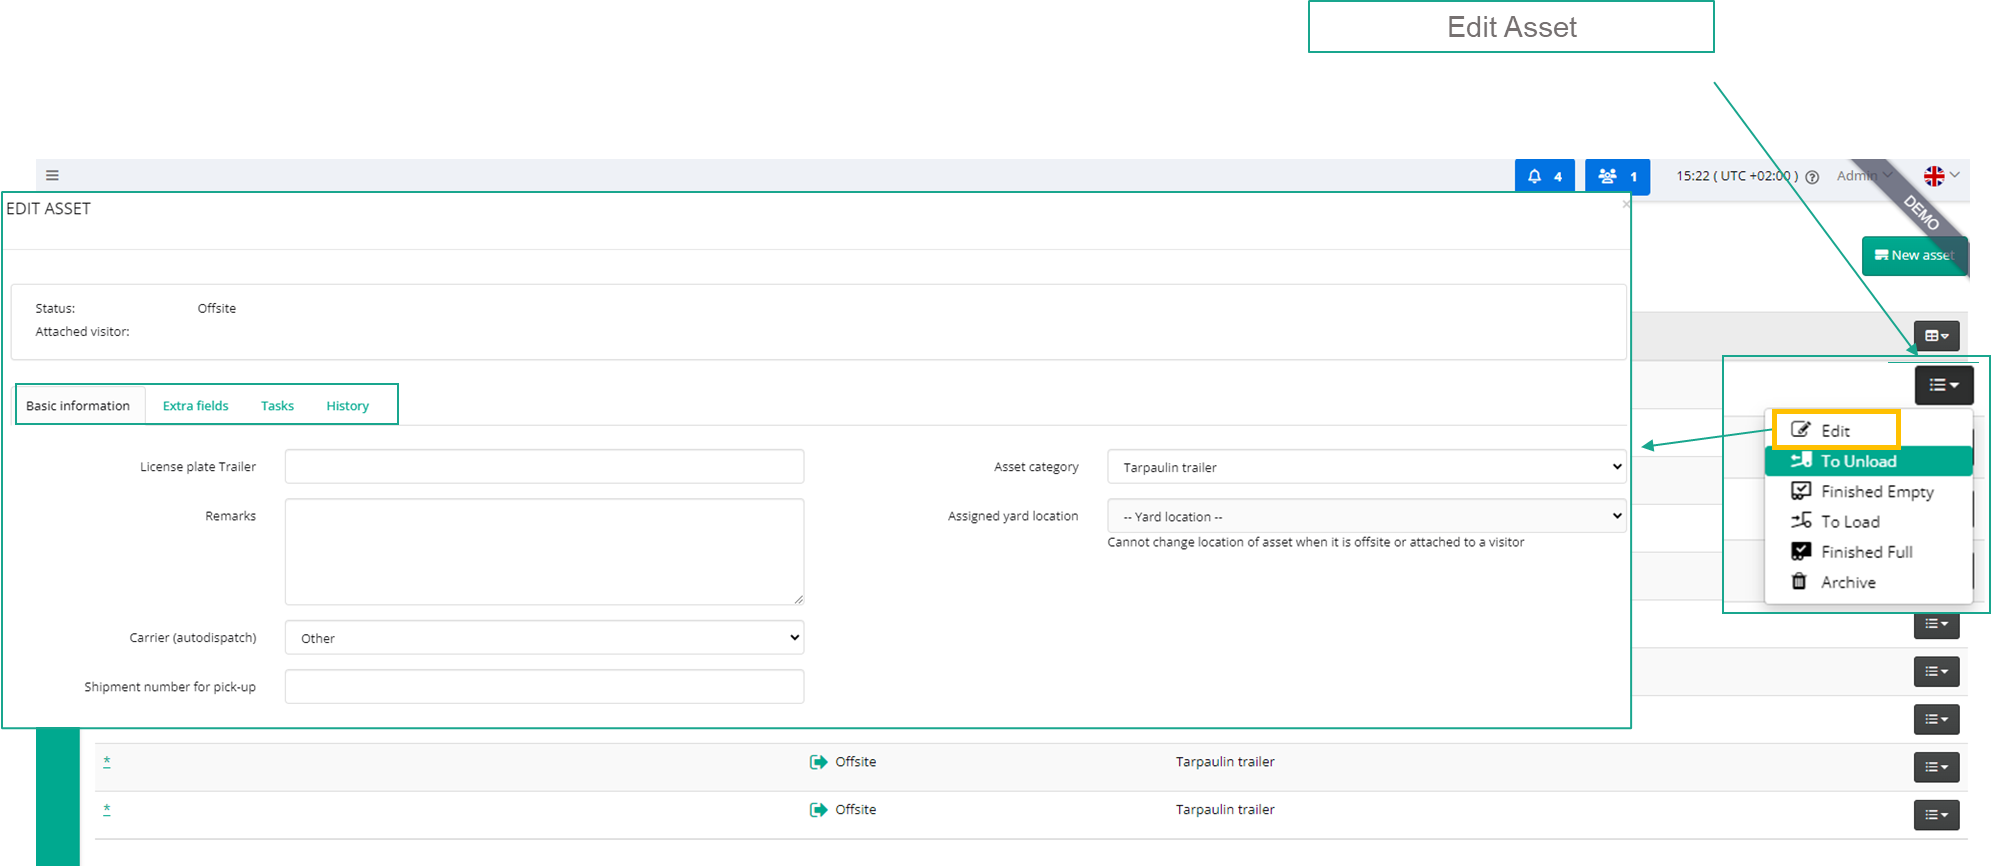Switch to the Extra fields tab

click(x=195, y=406)
